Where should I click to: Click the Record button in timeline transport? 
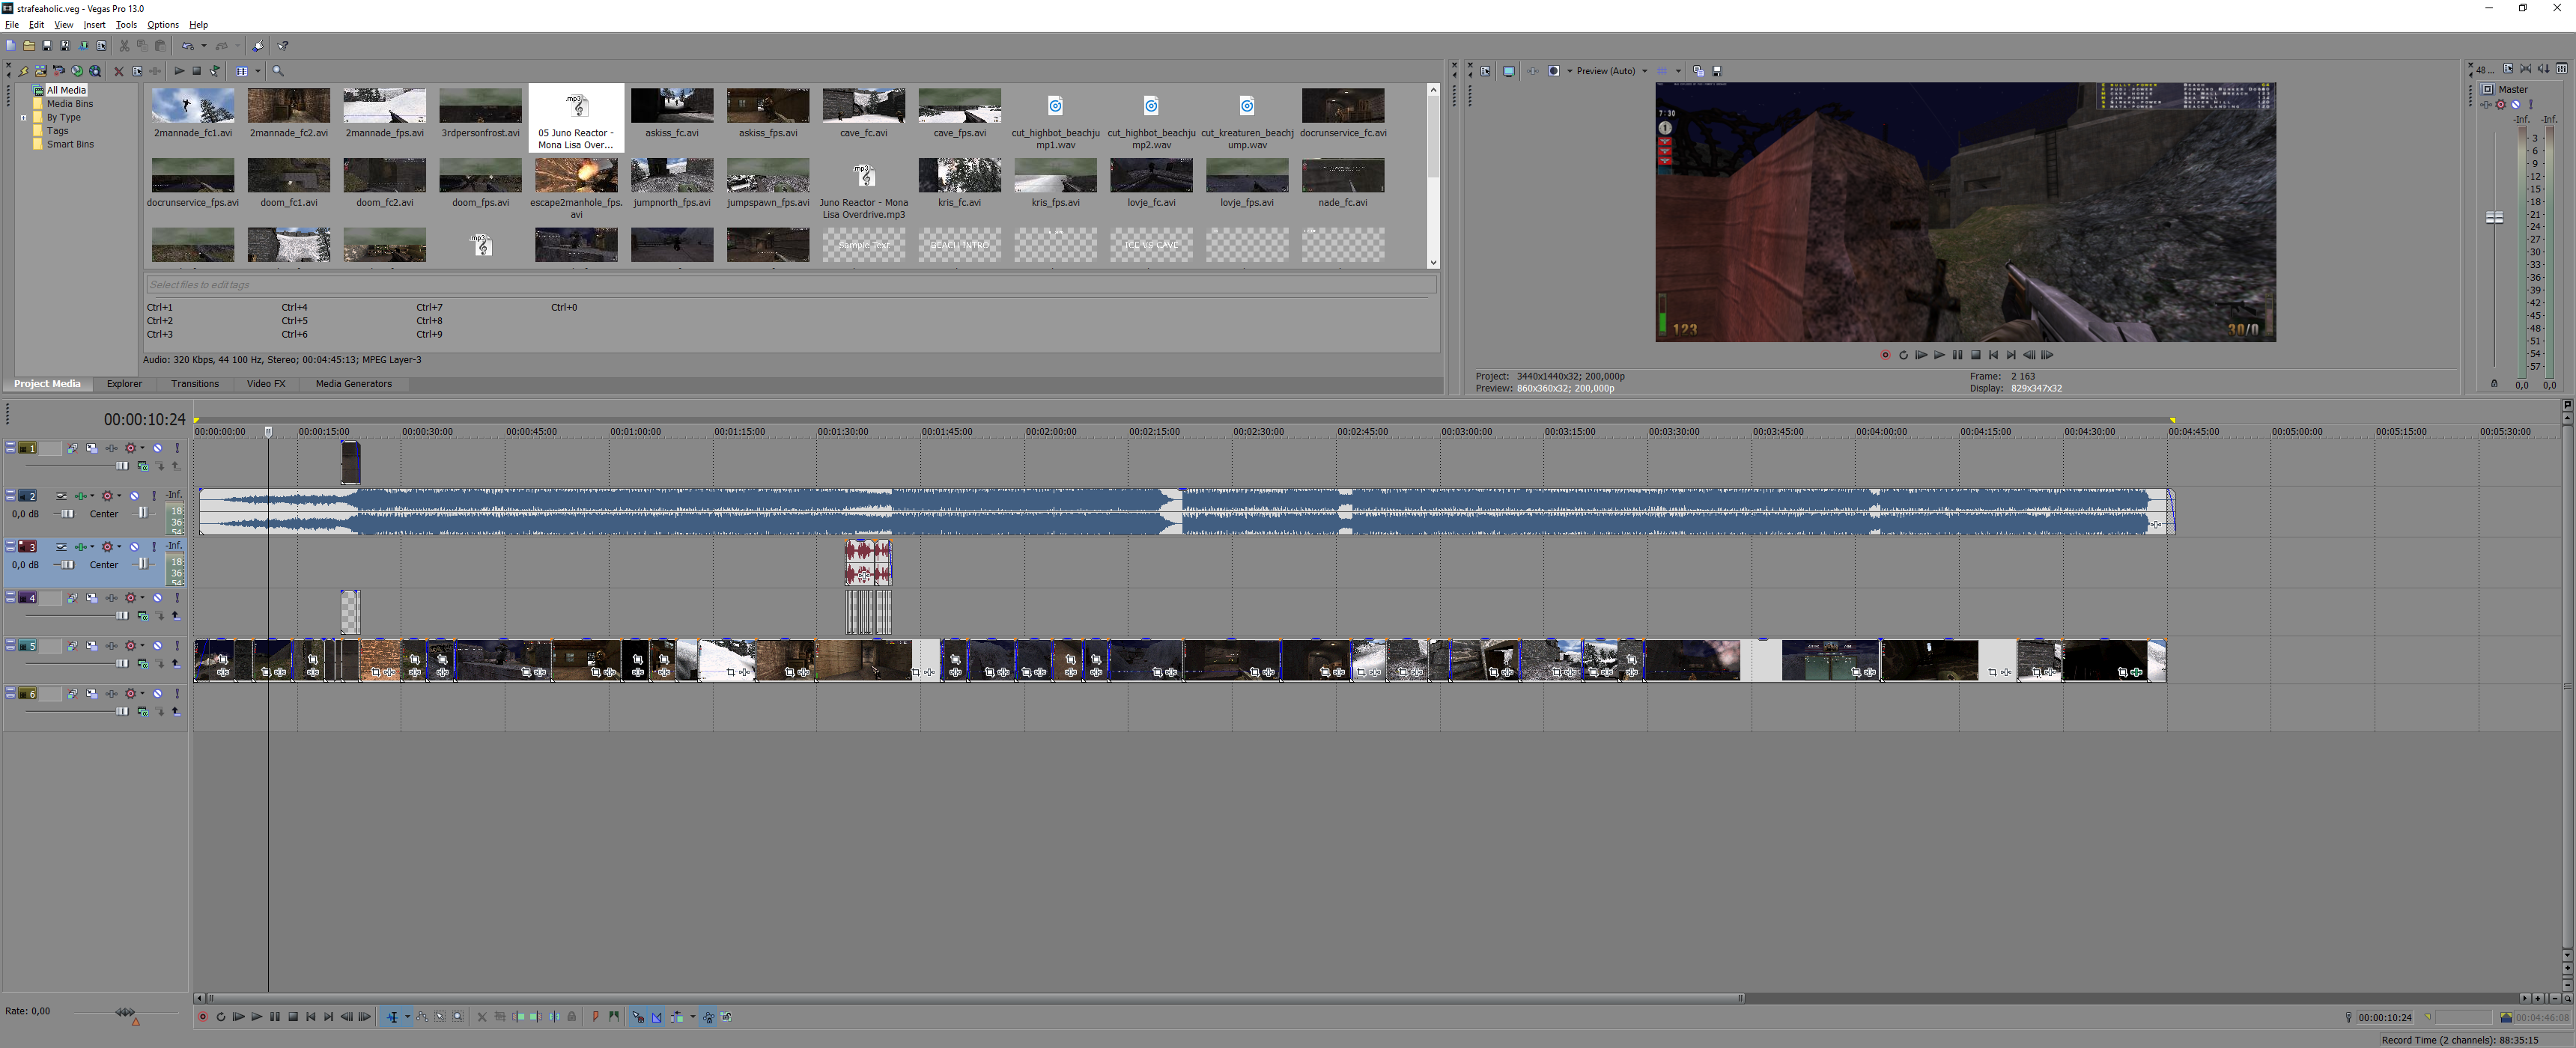click(203, 1017)
